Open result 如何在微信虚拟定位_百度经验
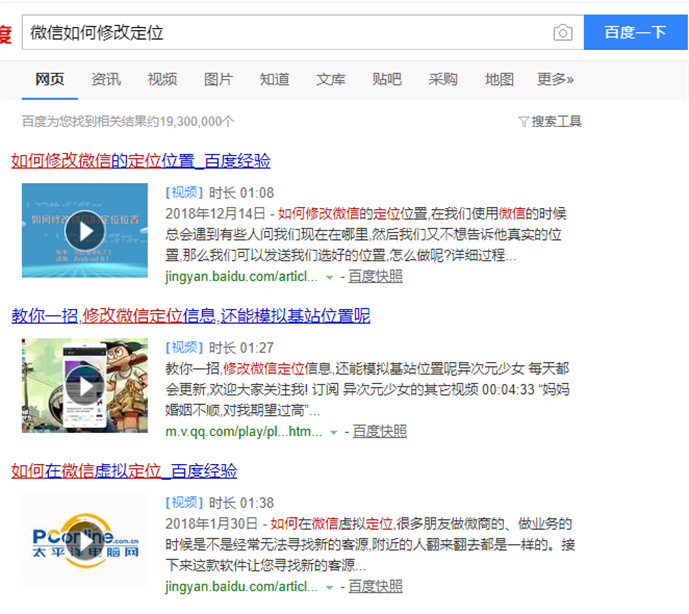The width and height of the screenshot is (689, 614). pos(124,471)
